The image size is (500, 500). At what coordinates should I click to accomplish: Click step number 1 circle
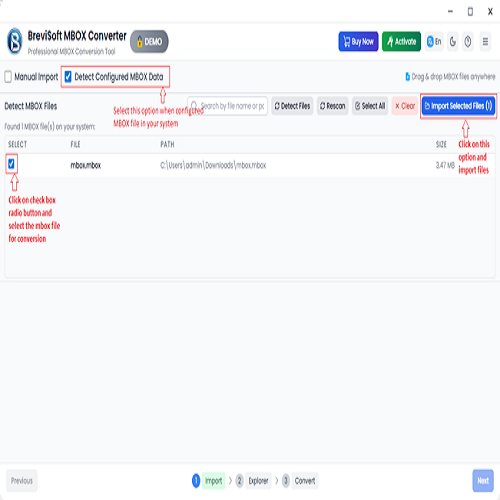click(196, 481)
